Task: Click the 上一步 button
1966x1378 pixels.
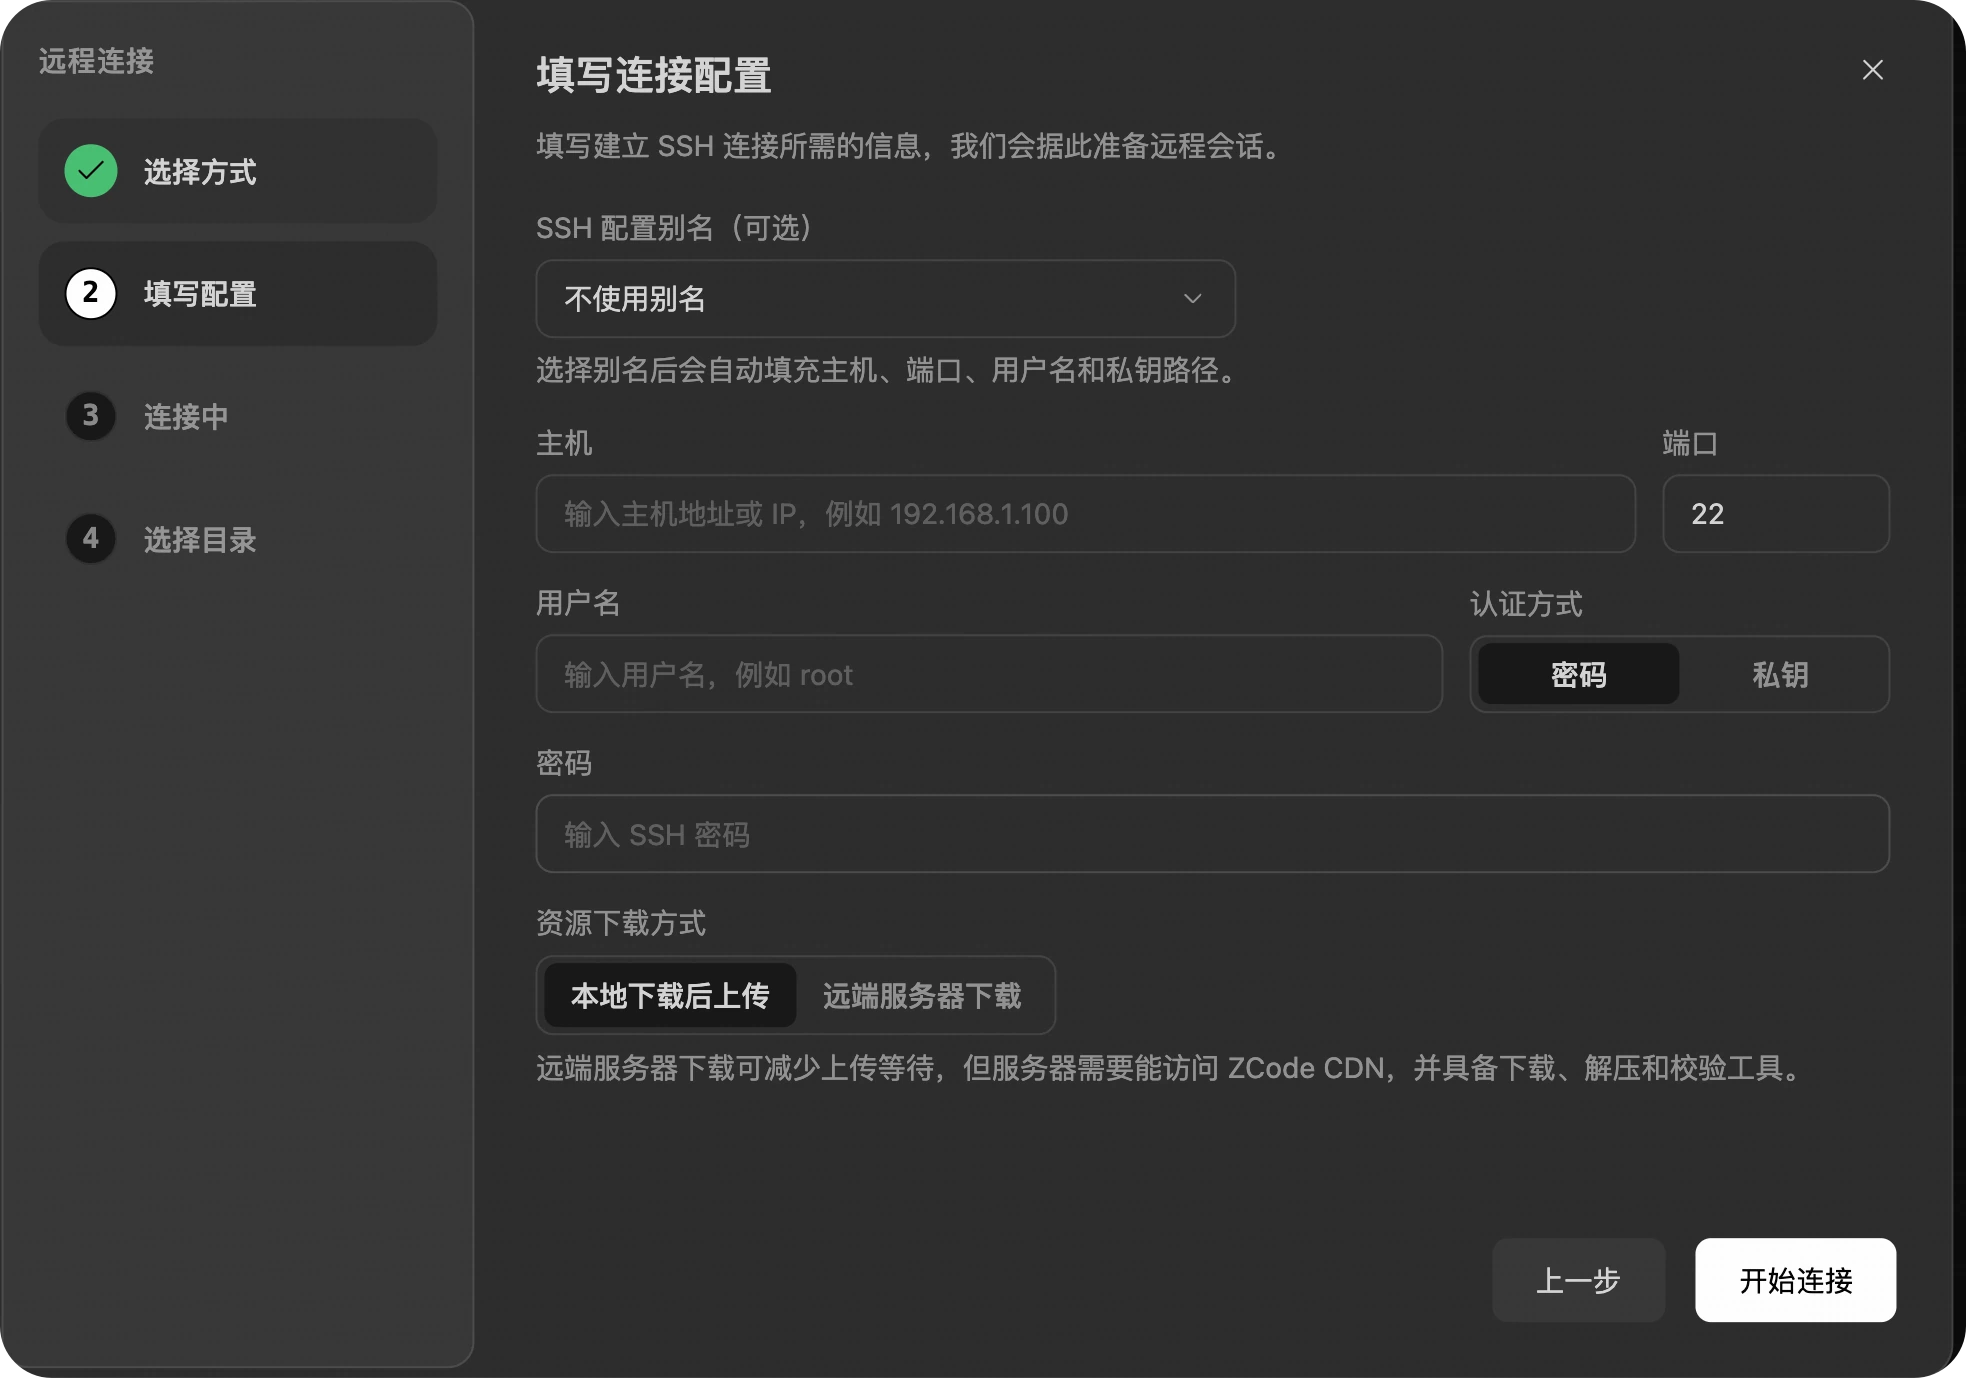Action: point(1578,1280)
